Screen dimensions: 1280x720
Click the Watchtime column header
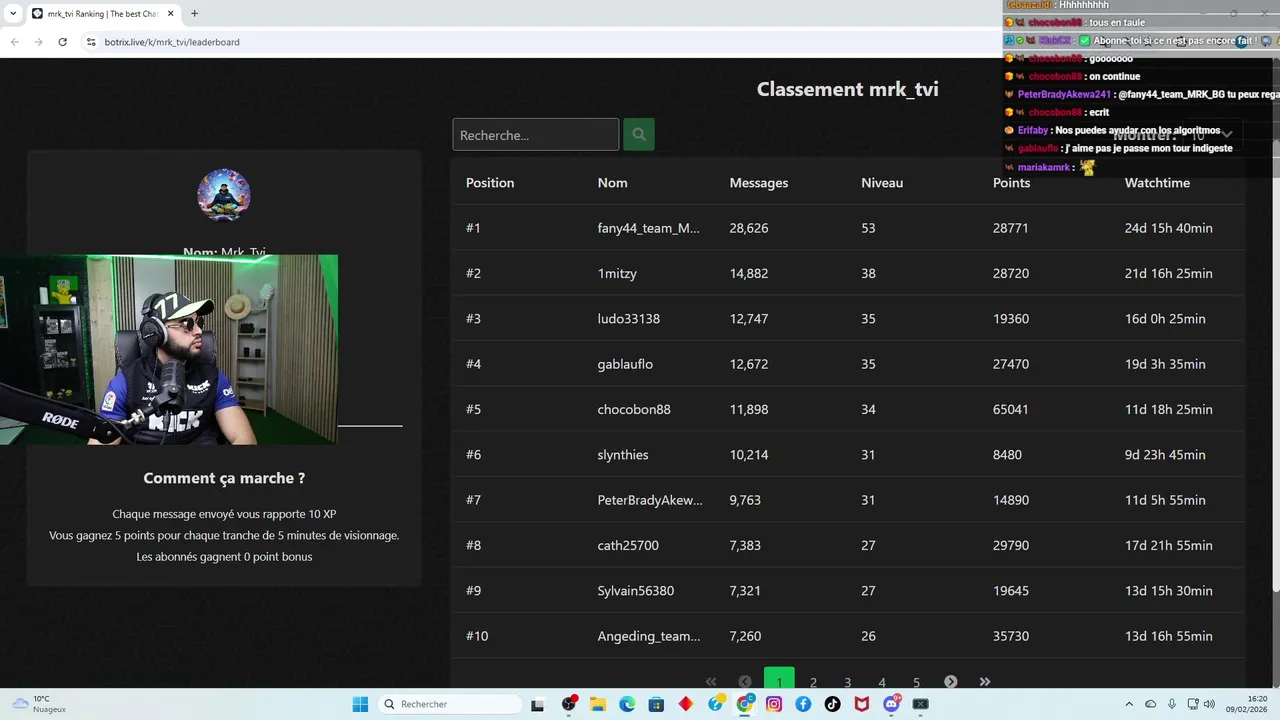1157,183
